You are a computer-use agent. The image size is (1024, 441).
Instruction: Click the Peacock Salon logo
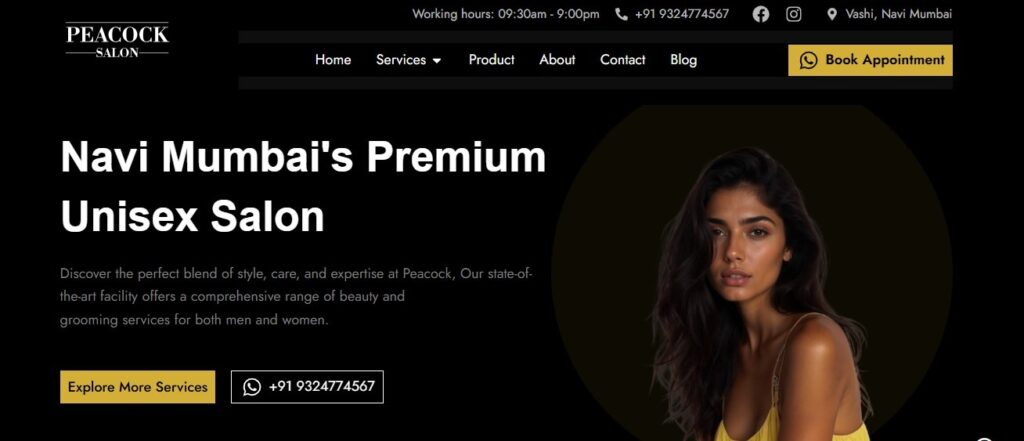(x=117, y=41)
